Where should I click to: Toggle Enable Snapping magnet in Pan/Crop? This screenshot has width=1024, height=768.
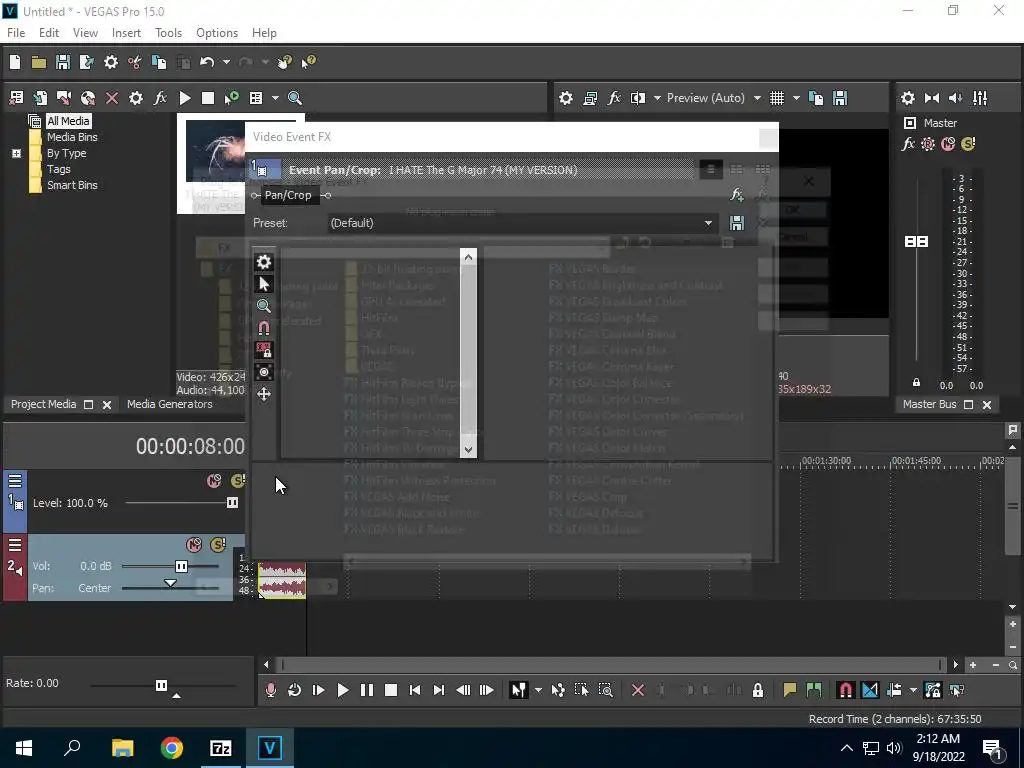click(264, 328)
